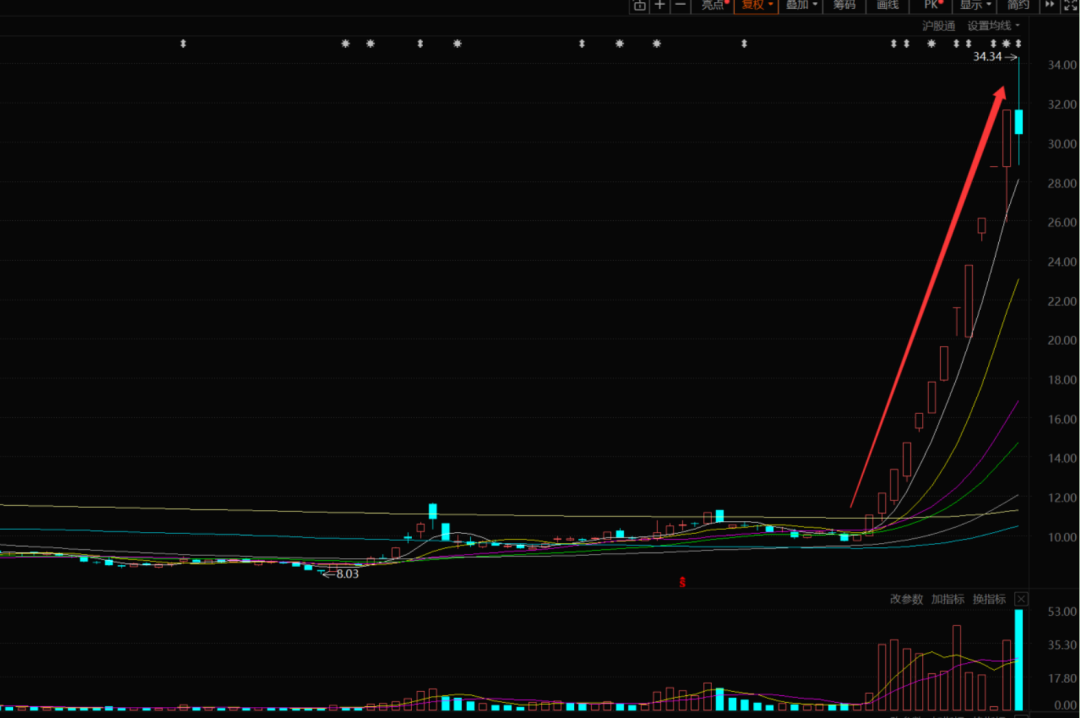Click the 10.00 price axis label

tap(1062, 537)
